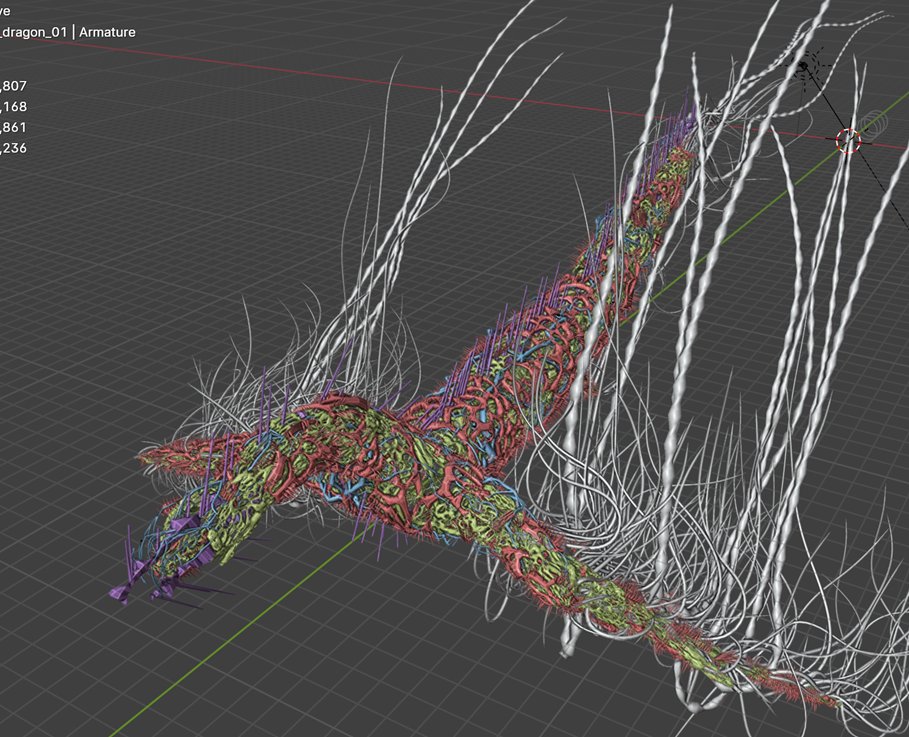Click the ',861' statistics value
Screen dimensions: 909x737
(x=13, y=128)
